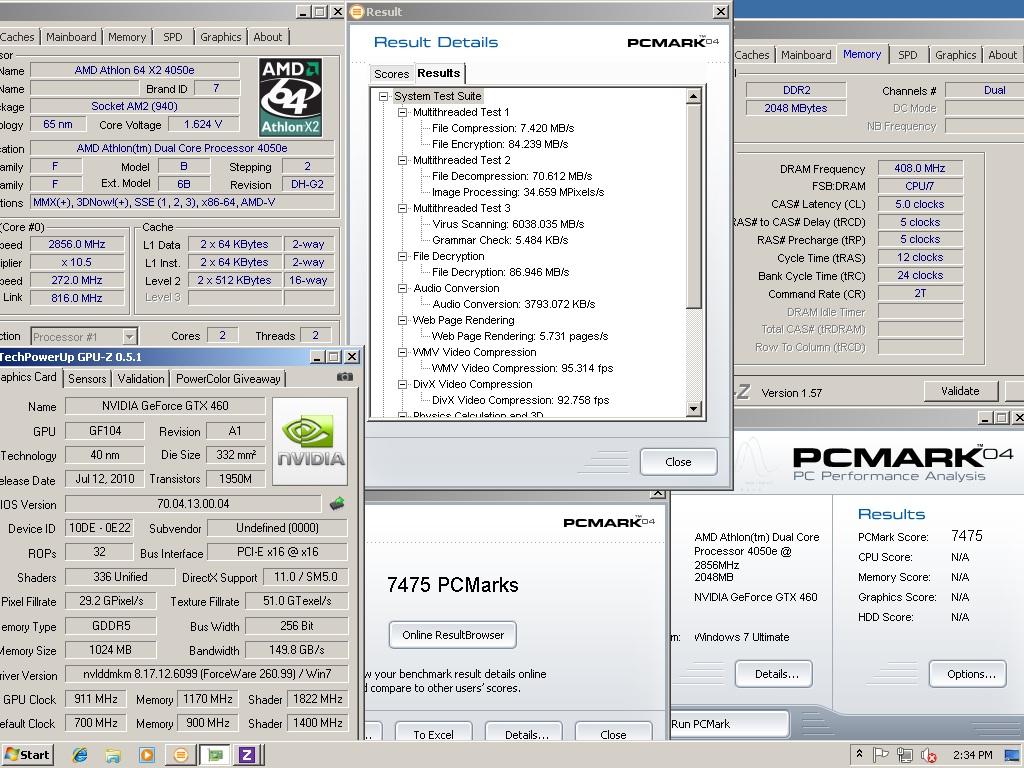1024x768 pixels.
Task: Collapse the Multithreaded Test 2 node
Action: click(403, 160)
